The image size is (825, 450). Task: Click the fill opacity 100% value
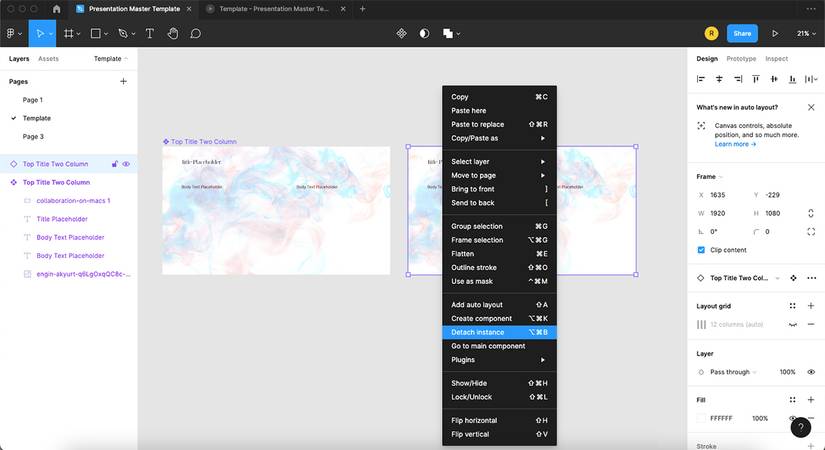760,418
